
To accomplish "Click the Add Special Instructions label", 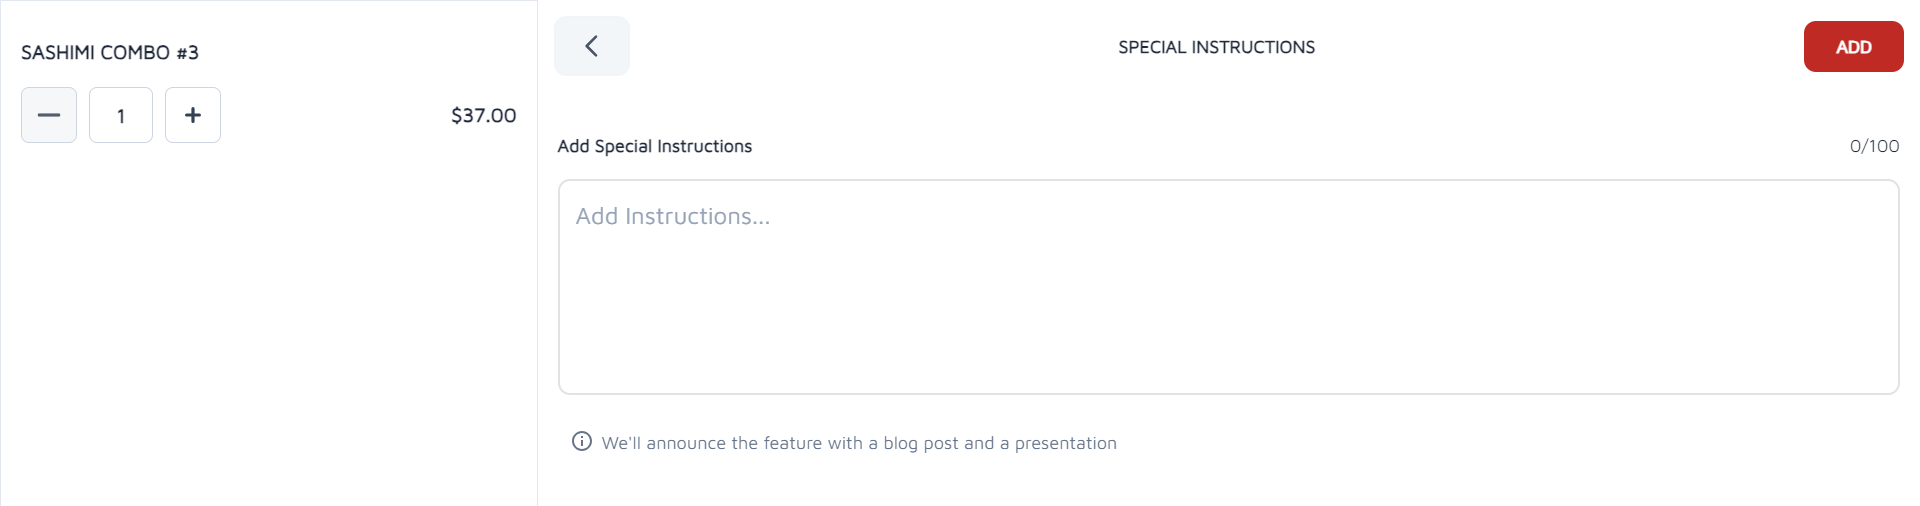I will click(655, 146).
